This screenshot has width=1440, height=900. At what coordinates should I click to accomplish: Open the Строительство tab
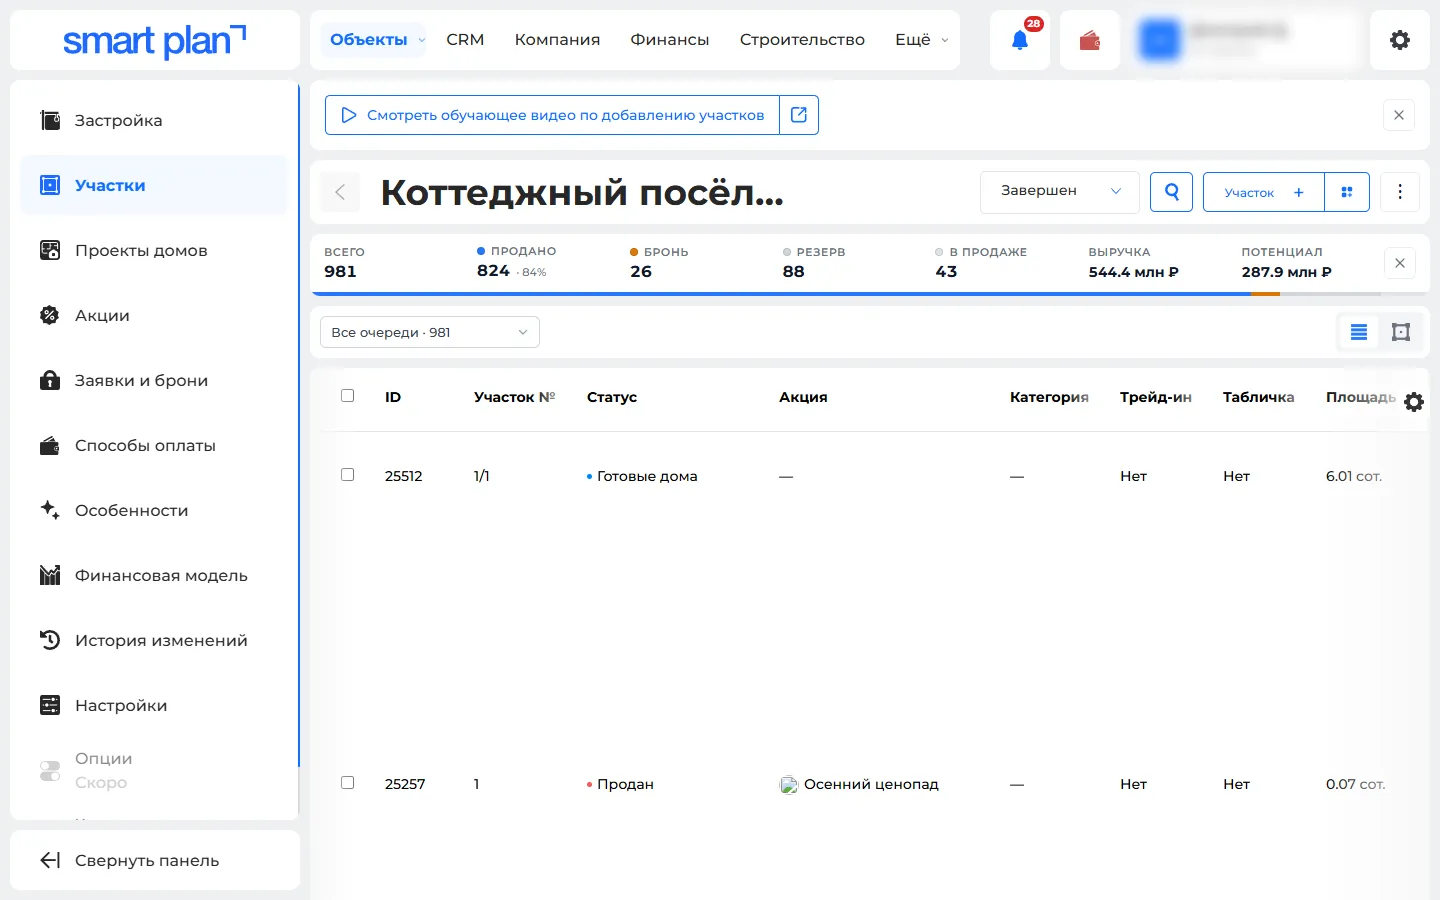pos(802,40)
